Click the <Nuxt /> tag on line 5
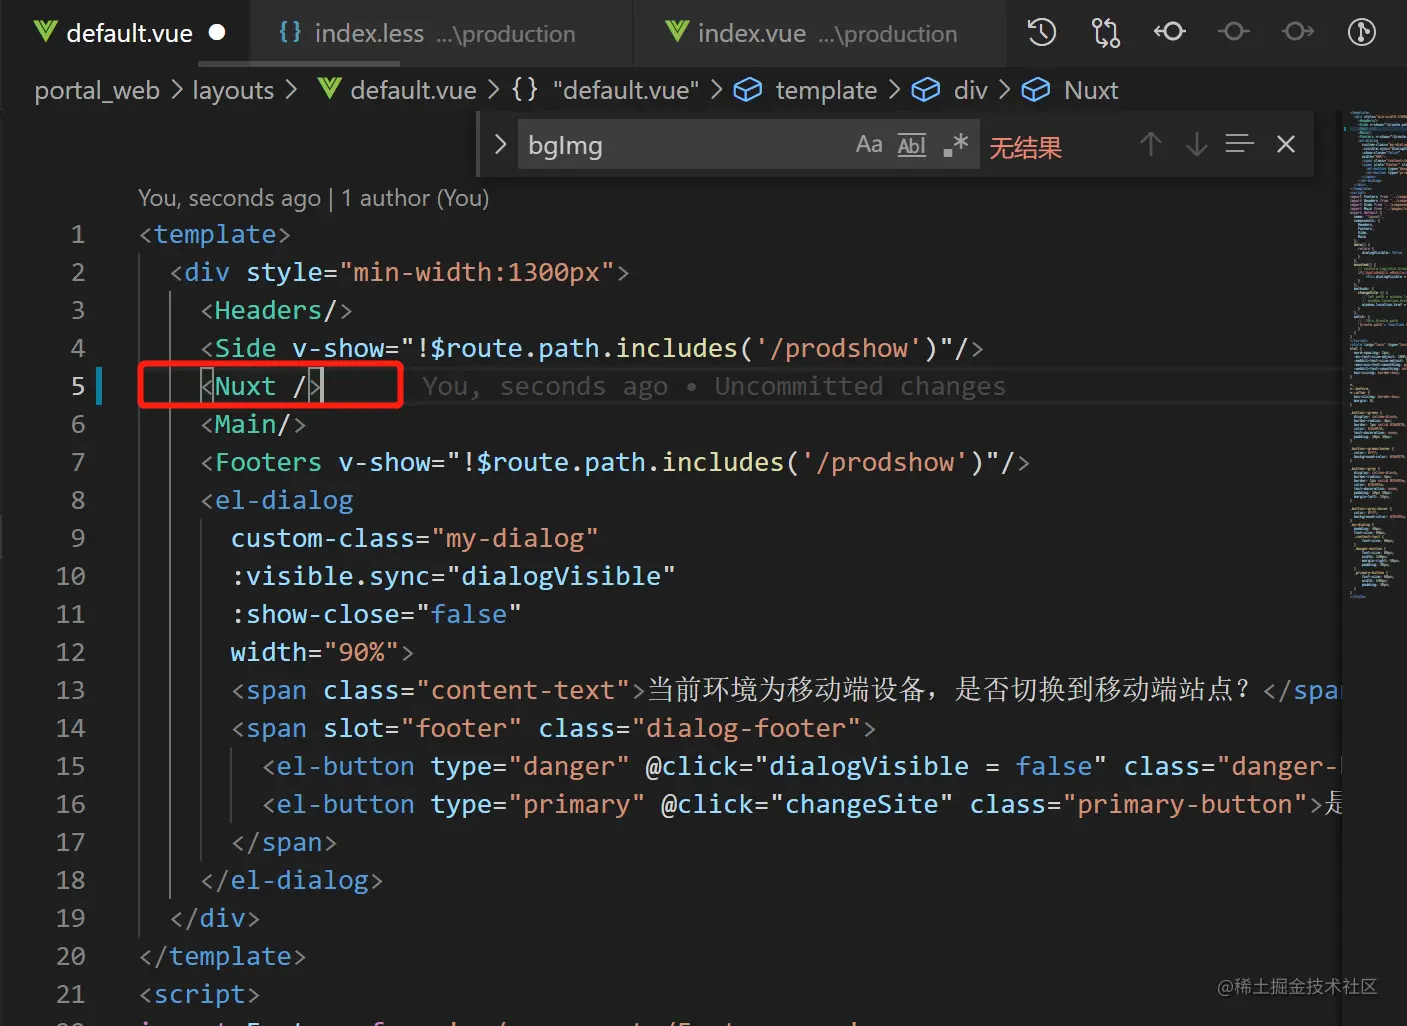This screenshot has height=1026, width=1407. pos(261,386)
